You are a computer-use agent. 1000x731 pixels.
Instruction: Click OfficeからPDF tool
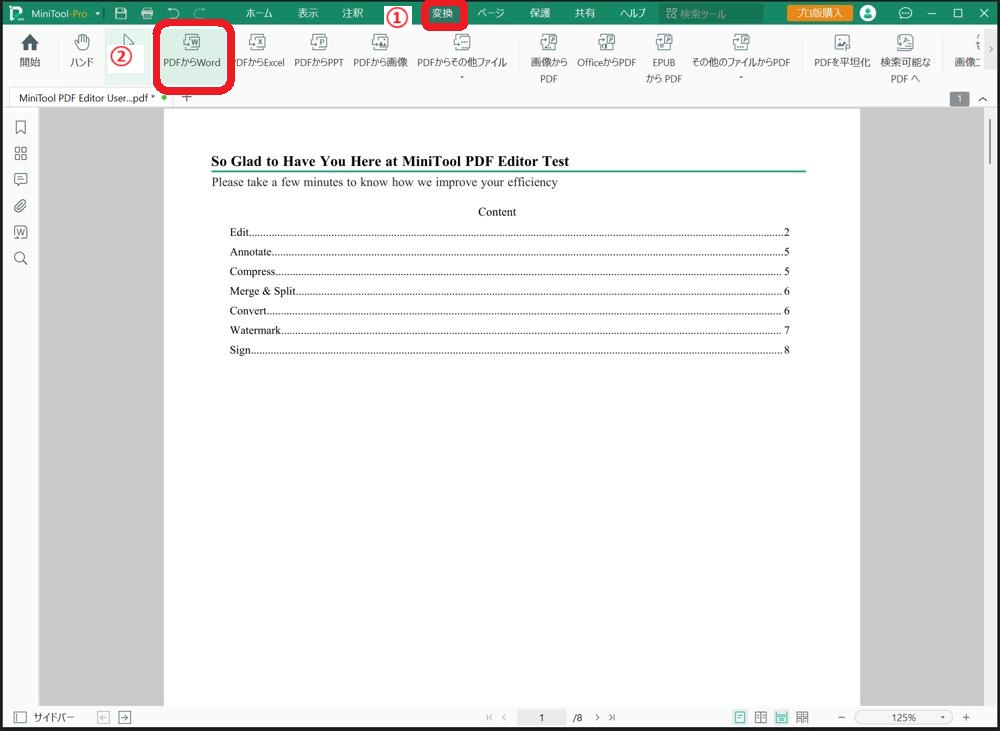[607, 51]
